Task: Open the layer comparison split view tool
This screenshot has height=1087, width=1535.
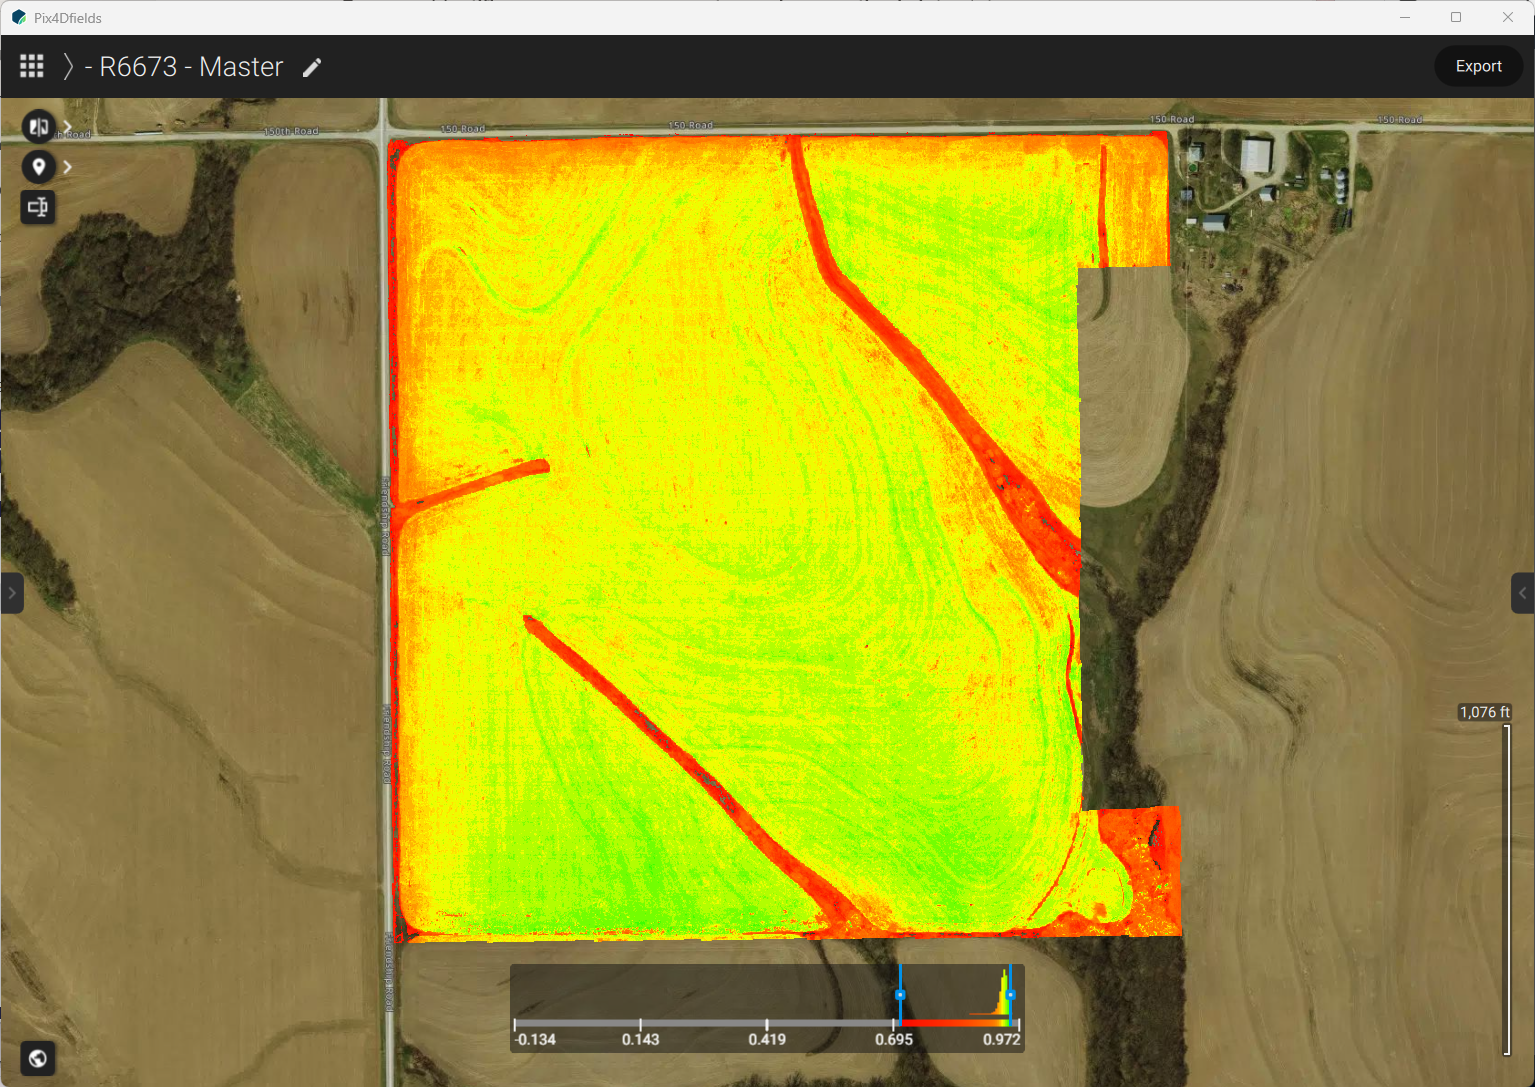Action: pyautogui.click(x=38, y=126)
